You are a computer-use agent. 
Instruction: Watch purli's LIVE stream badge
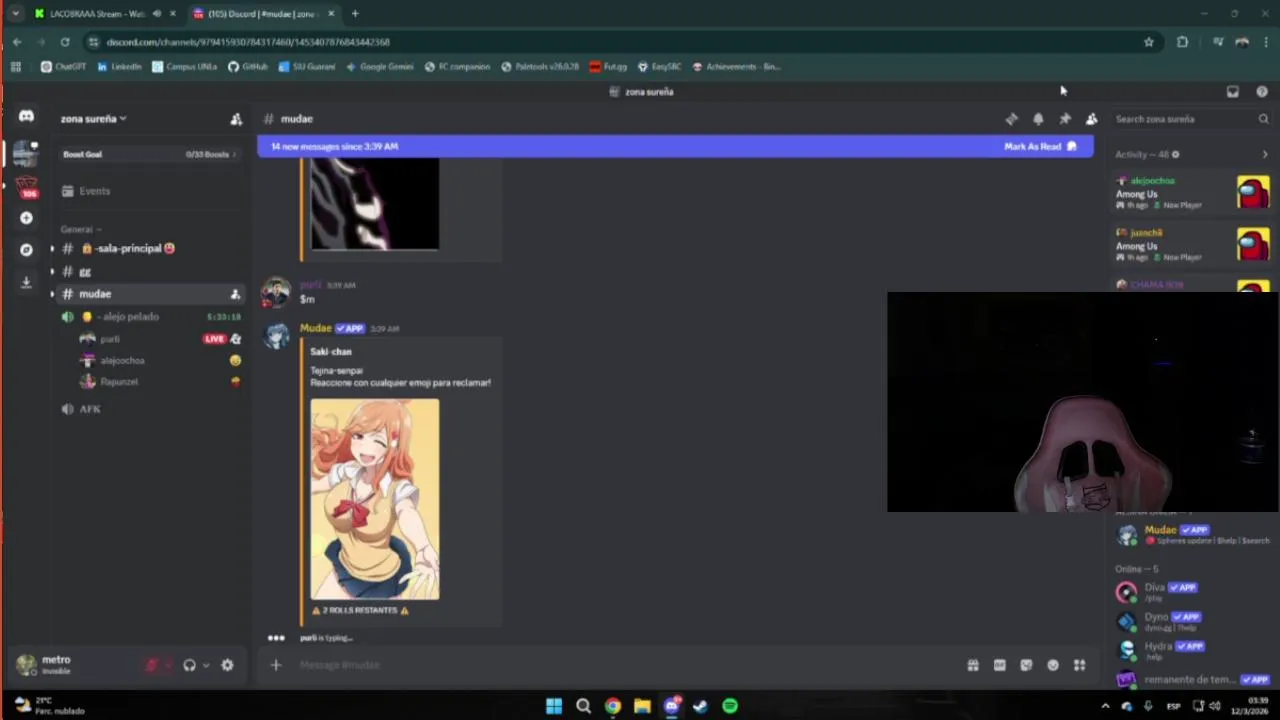[x=214, y=339]
